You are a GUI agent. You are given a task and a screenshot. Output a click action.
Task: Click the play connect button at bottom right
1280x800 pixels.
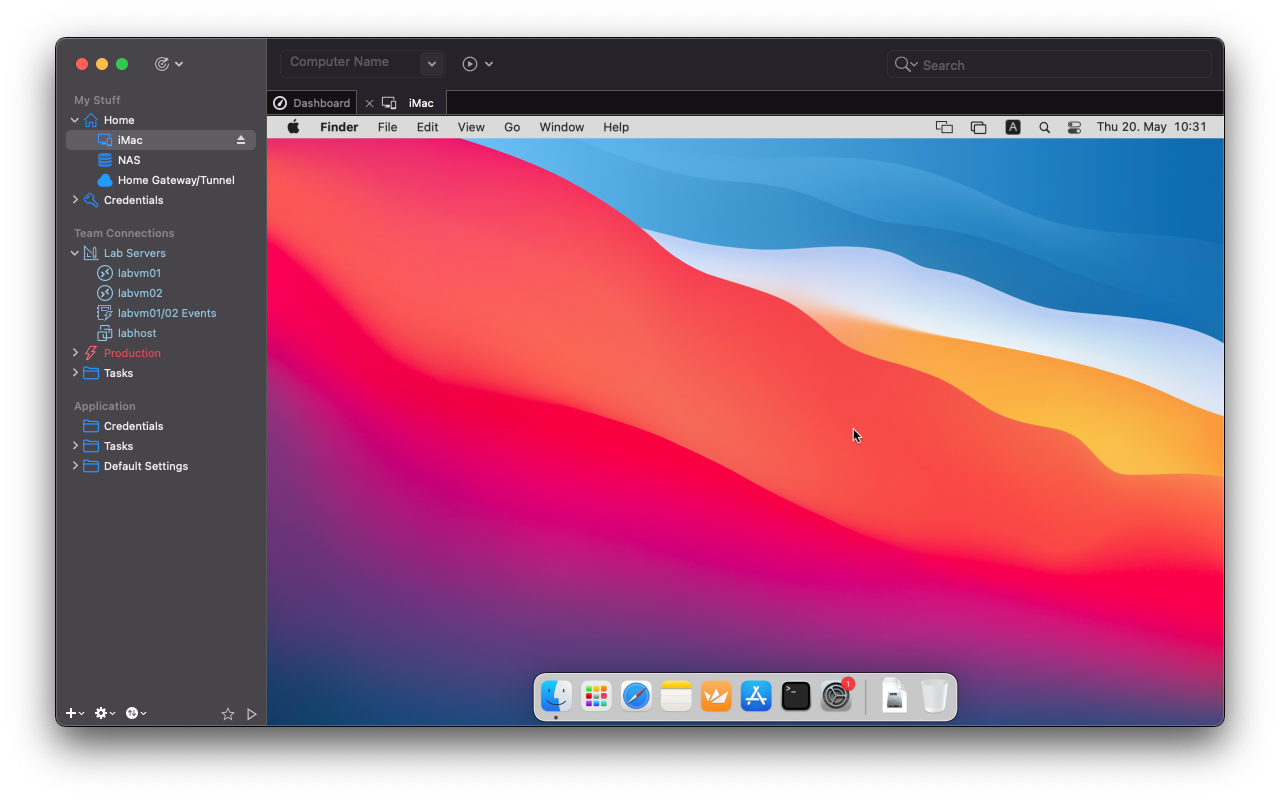[x=252, y=713]
